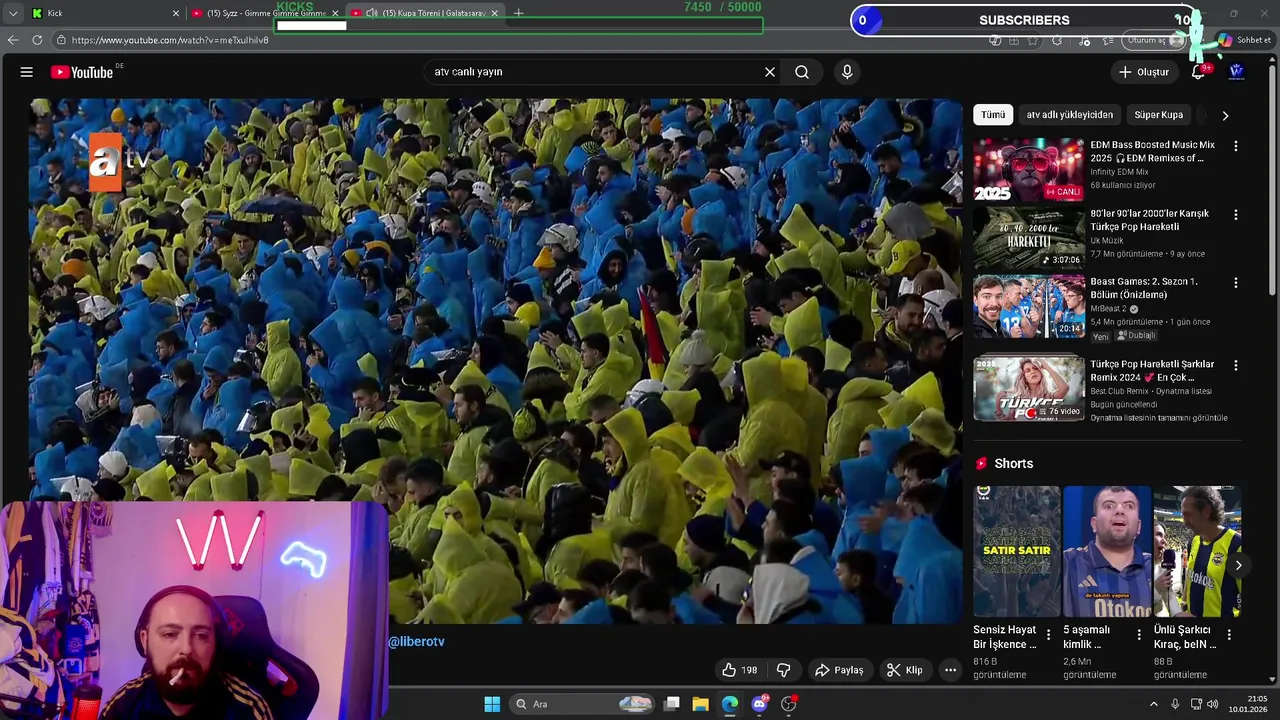This screenshot has width=1280, height=720.
Task: Go to YouTube home via logo
Action: 82,72
